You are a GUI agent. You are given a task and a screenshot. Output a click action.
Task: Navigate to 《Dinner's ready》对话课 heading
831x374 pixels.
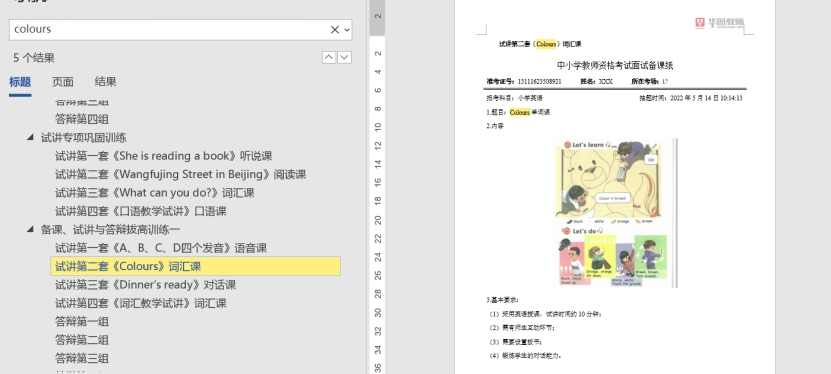tap(146, 284)
